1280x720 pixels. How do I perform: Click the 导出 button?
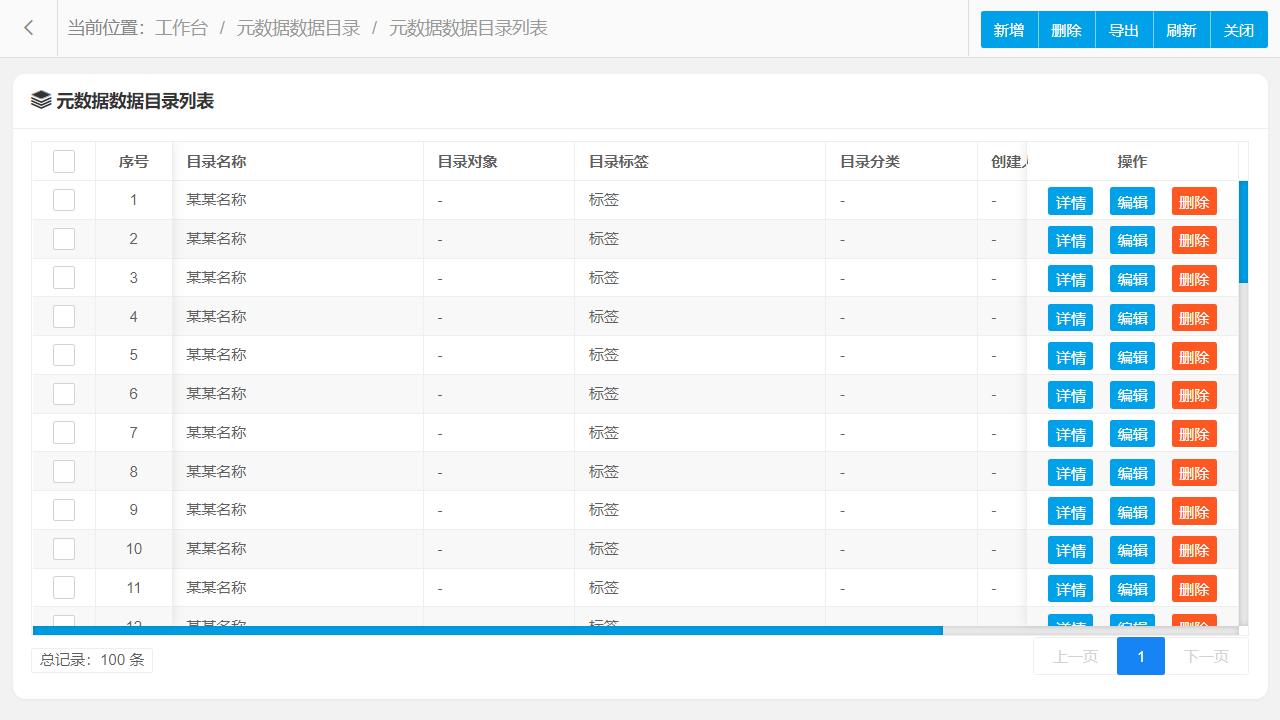tap(1124, 30)
